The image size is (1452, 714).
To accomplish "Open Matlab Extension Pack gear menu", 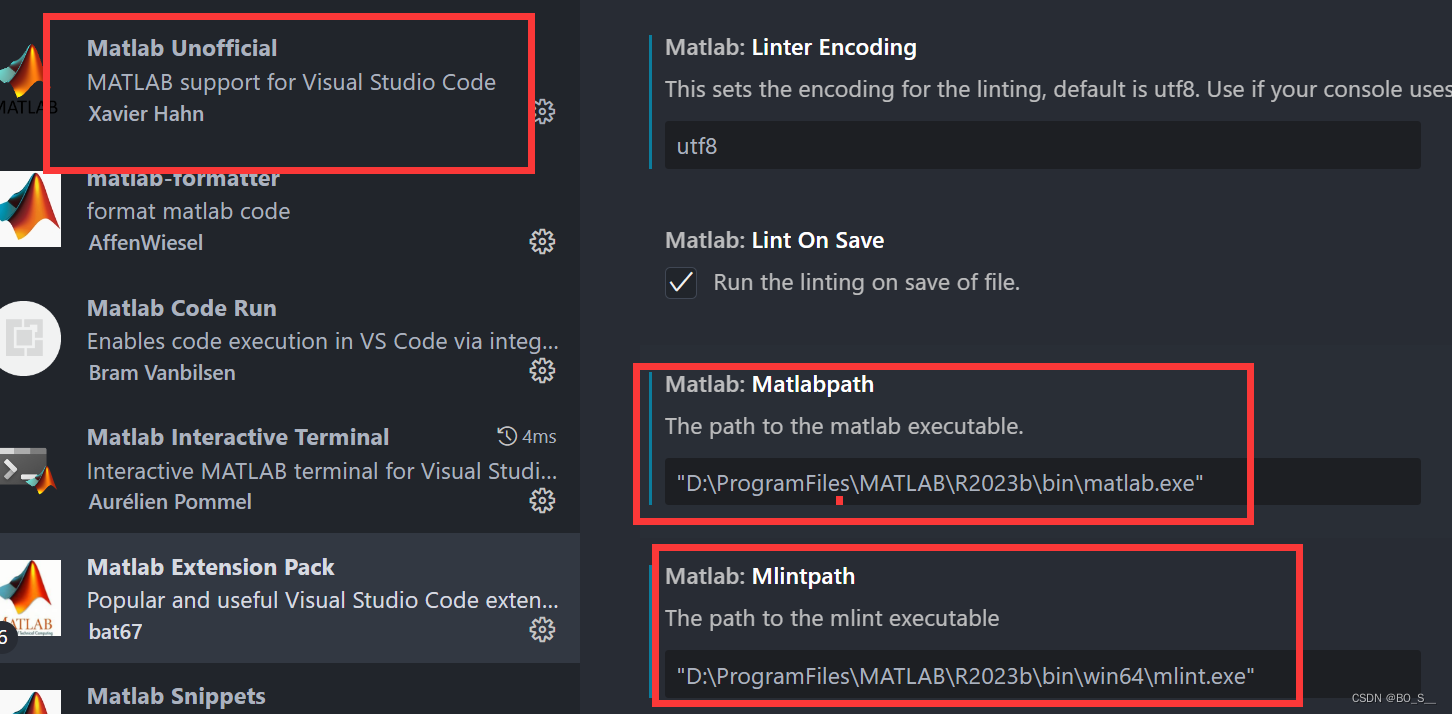I will tap(542, 629).
